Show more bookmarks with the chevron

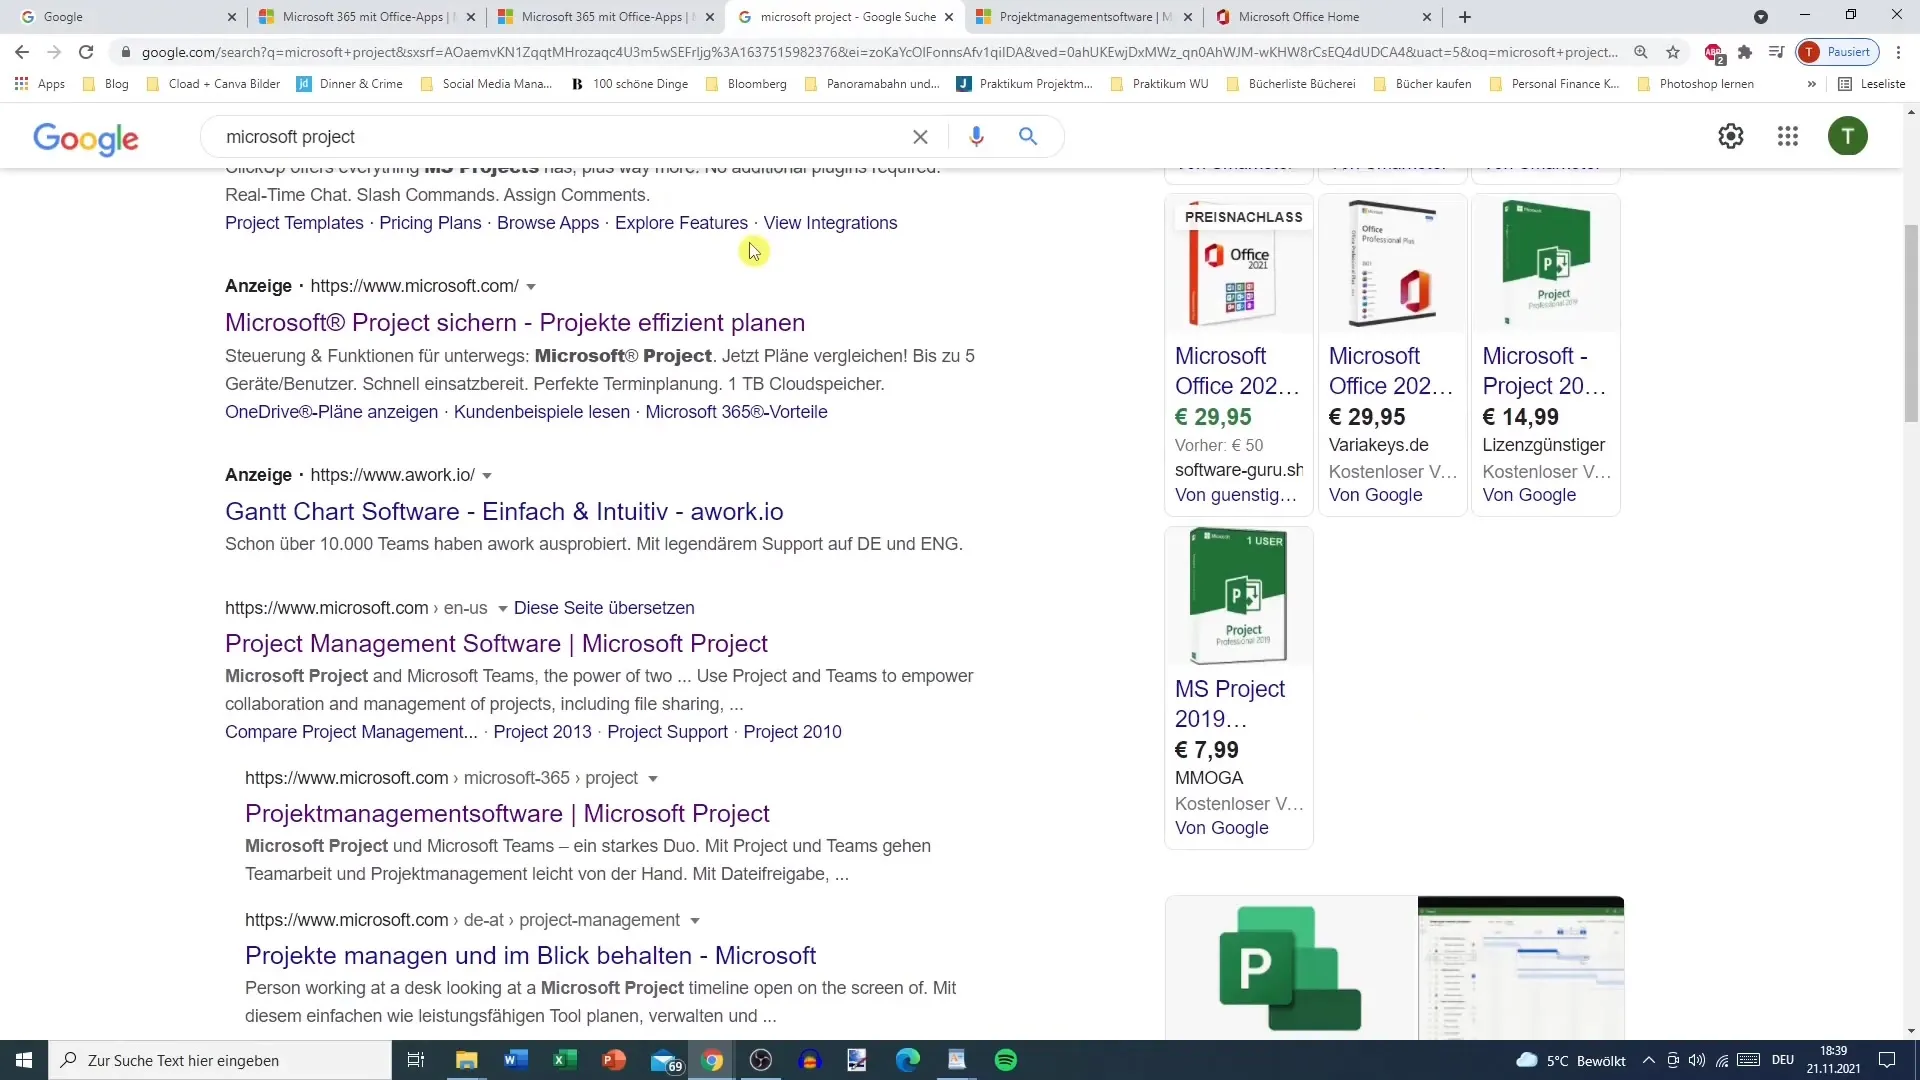(1811, 84)
